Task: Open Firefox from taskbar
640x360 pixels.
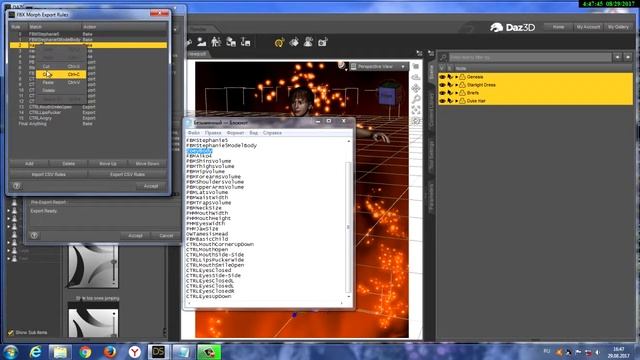Action: 109,352
